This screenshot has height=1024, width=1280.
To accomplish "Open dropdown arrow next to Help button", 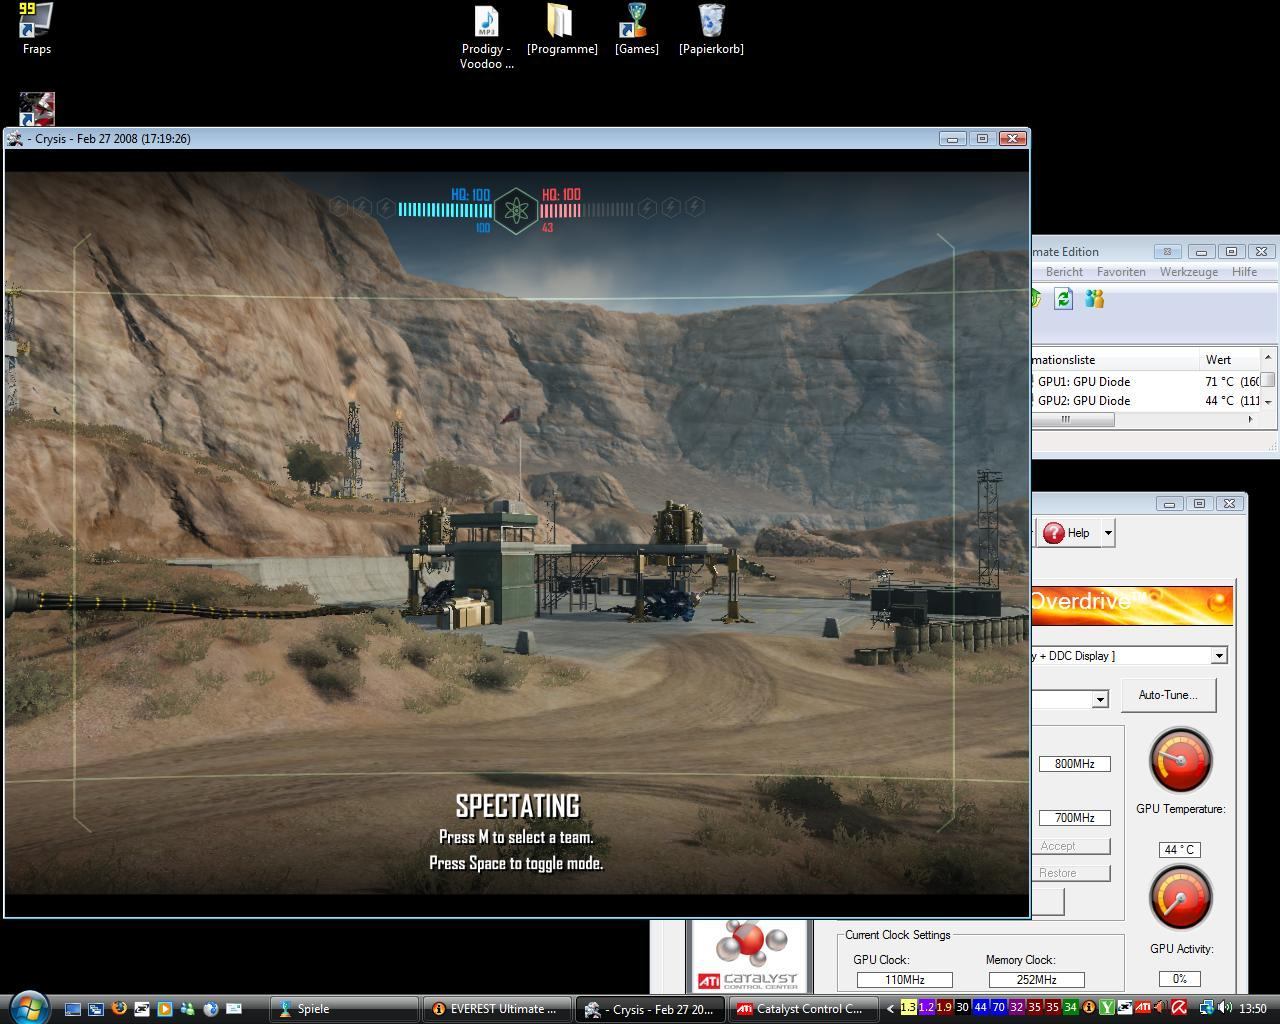I will [1108, 533].
